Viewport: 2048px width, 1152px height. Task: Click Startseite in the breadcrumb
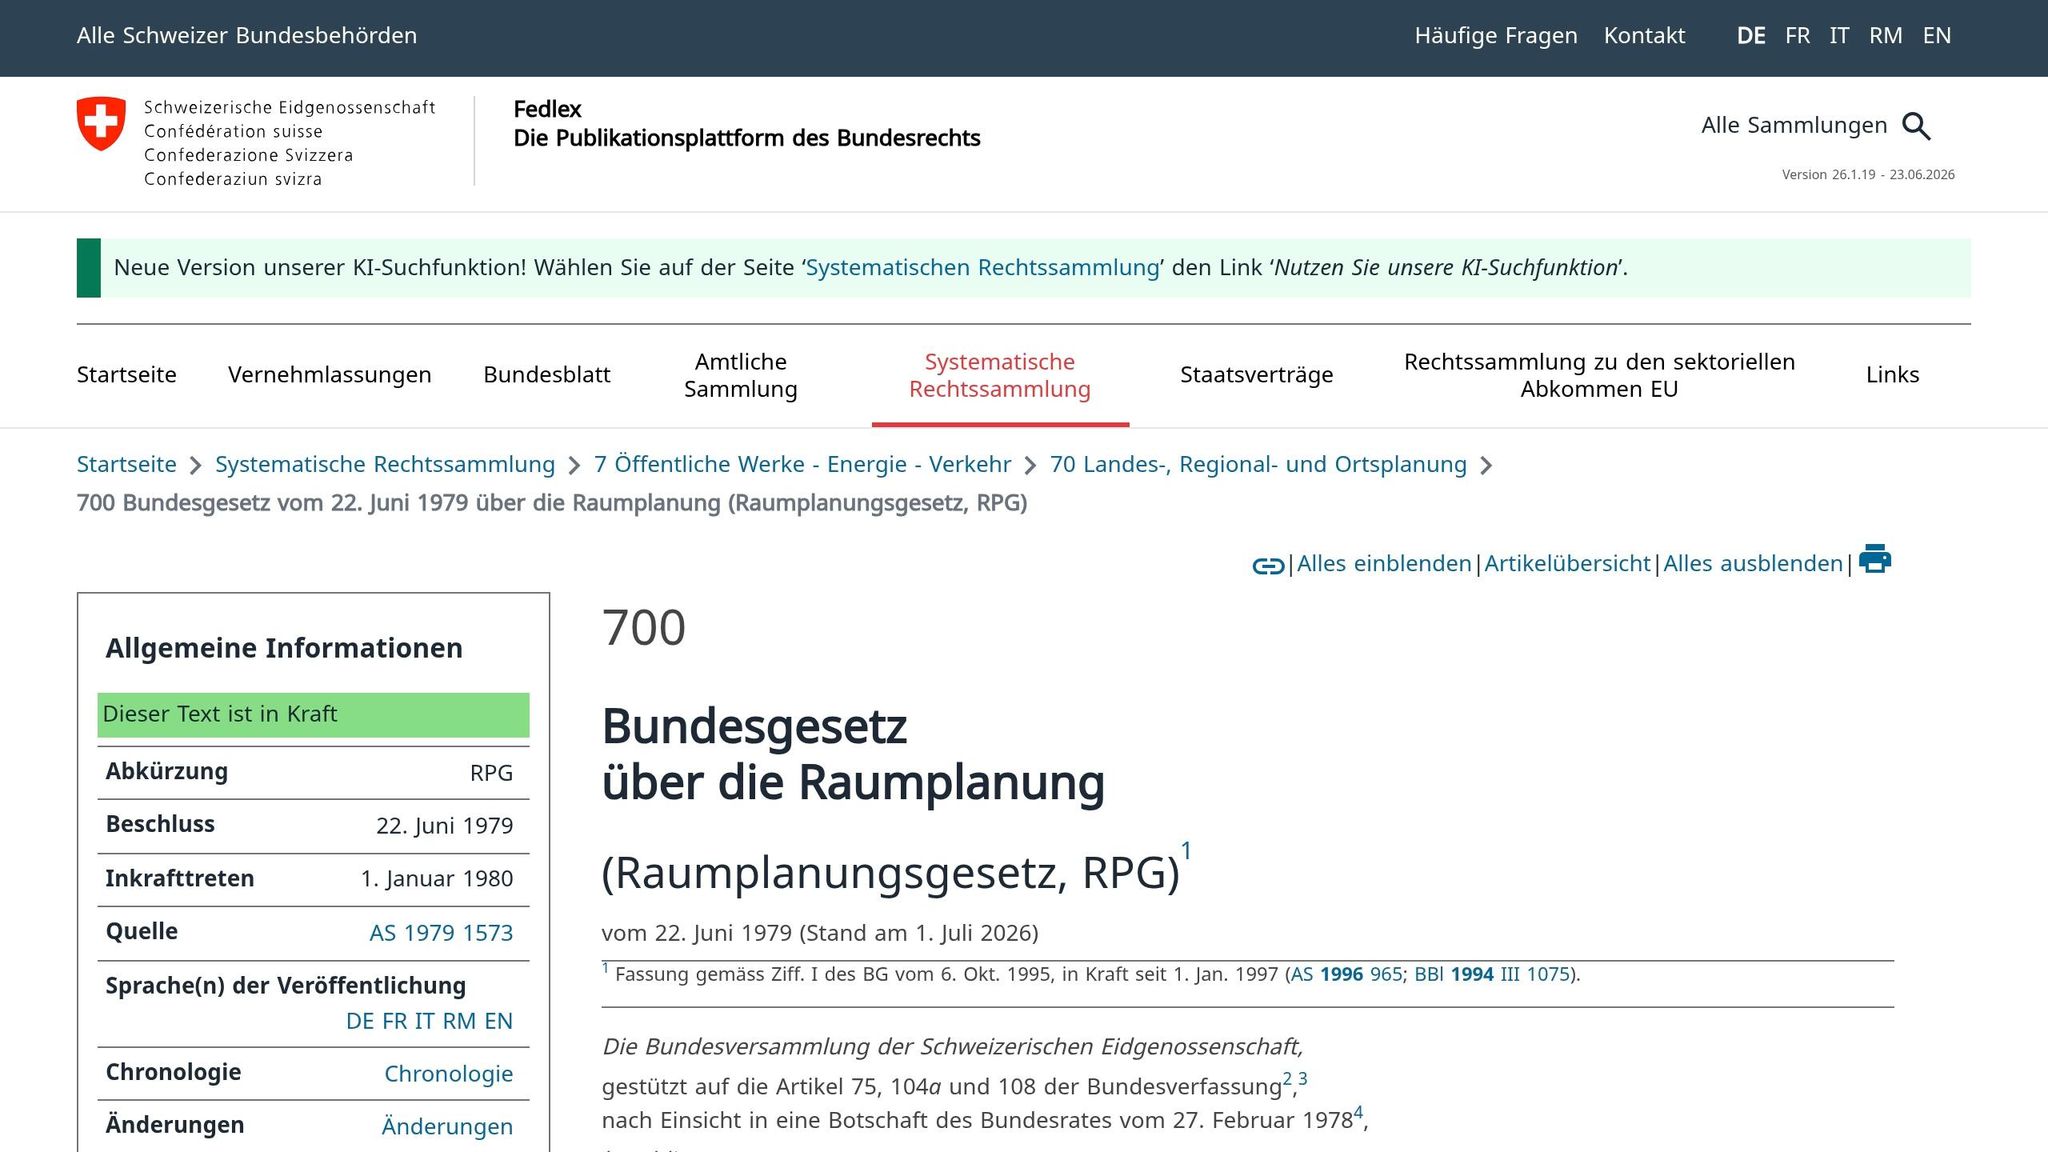point(127,465)
